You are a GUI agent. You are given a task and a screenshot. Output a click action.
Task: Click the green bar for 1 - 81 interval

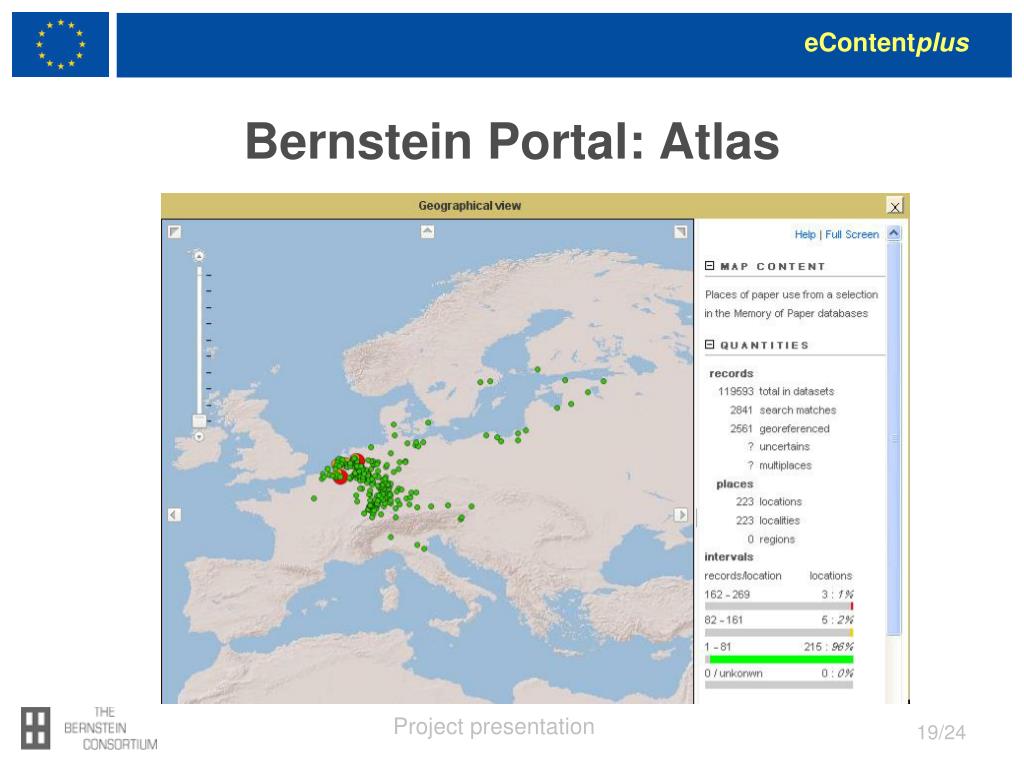tap(781, 660)
